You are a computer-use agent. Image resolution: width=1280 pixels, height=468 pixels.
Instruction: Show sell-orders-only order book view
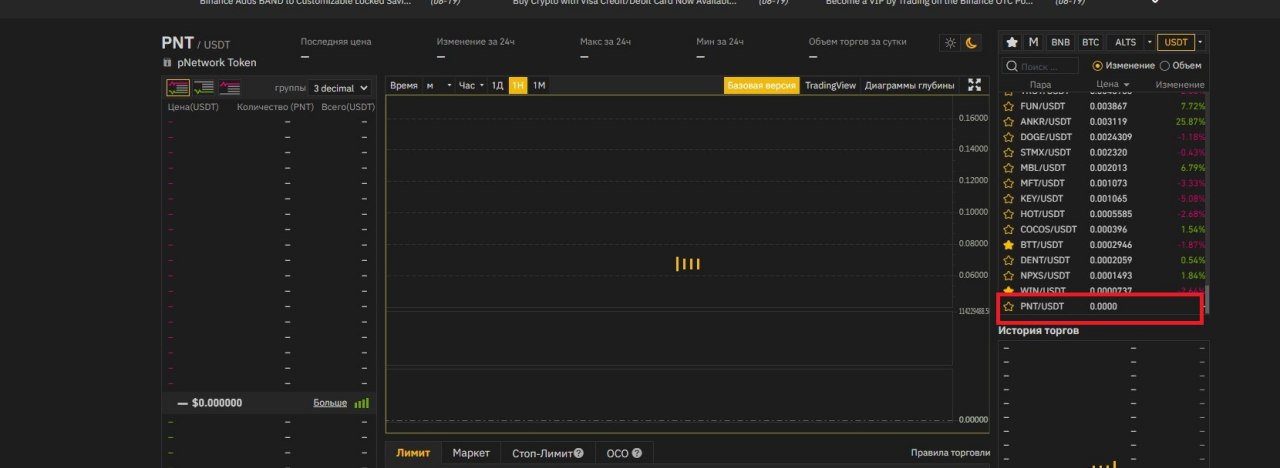229,88
